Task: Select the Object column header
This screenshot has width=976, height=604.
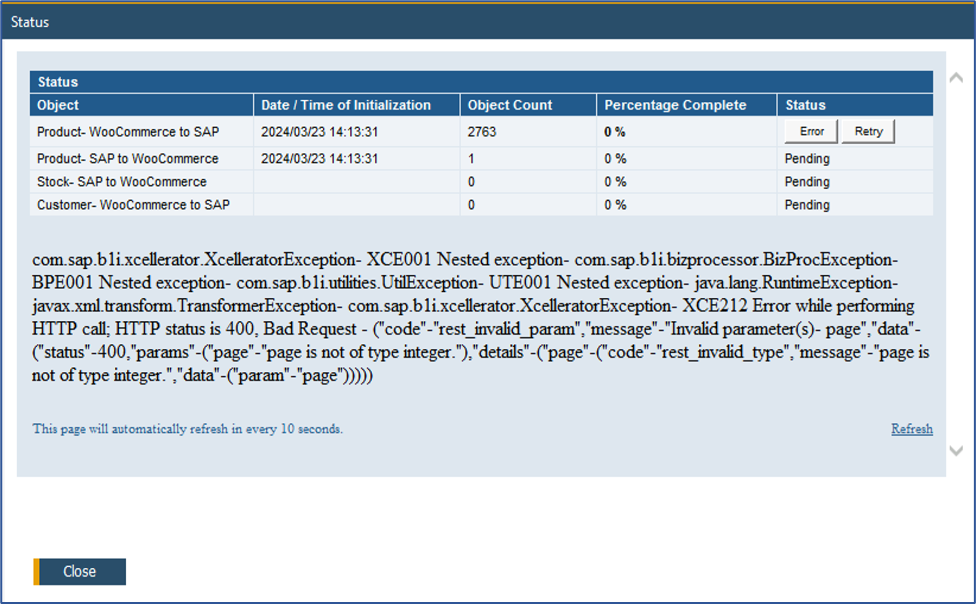Action: (58, 105)
